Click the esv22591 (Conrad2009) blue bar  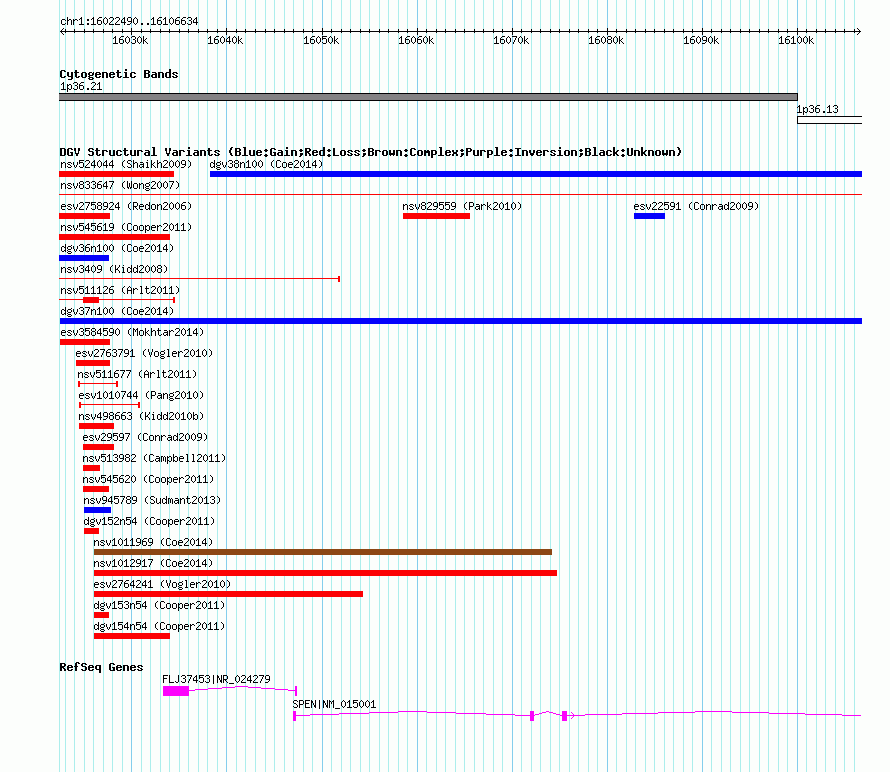(649, 216)
